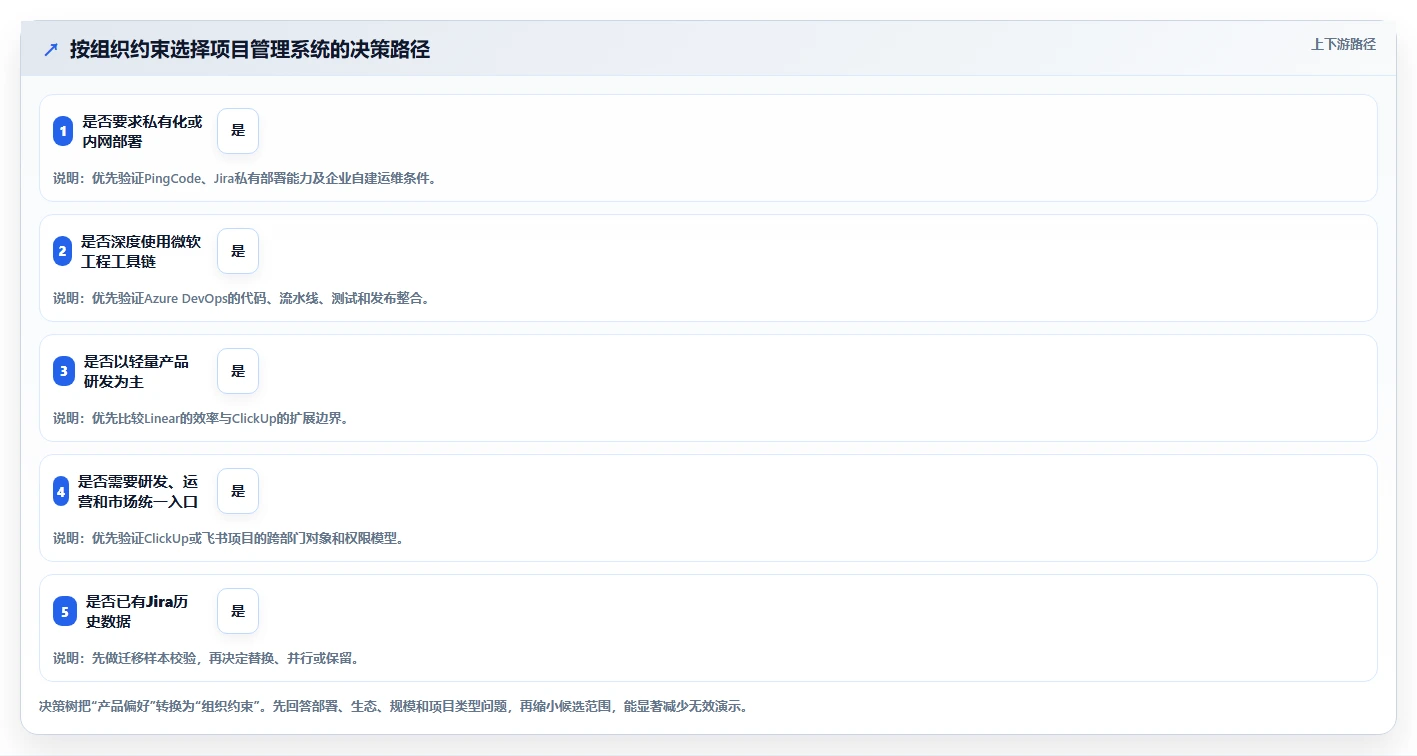Click the note comparing Linear and ClickUp
This screenshot has width=1417, height=756.
coord(201,418)
